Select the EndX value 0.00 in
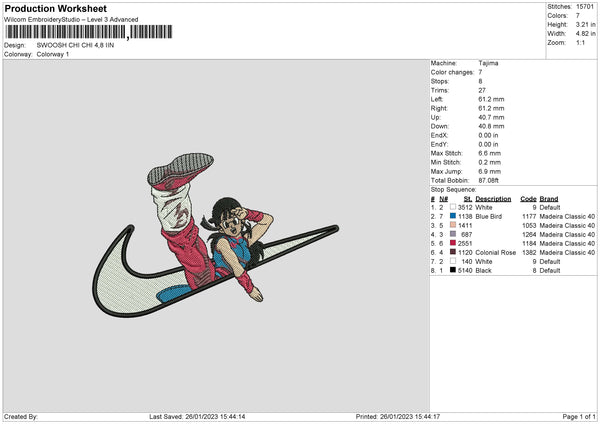600x424 pixels. point(488,135)
